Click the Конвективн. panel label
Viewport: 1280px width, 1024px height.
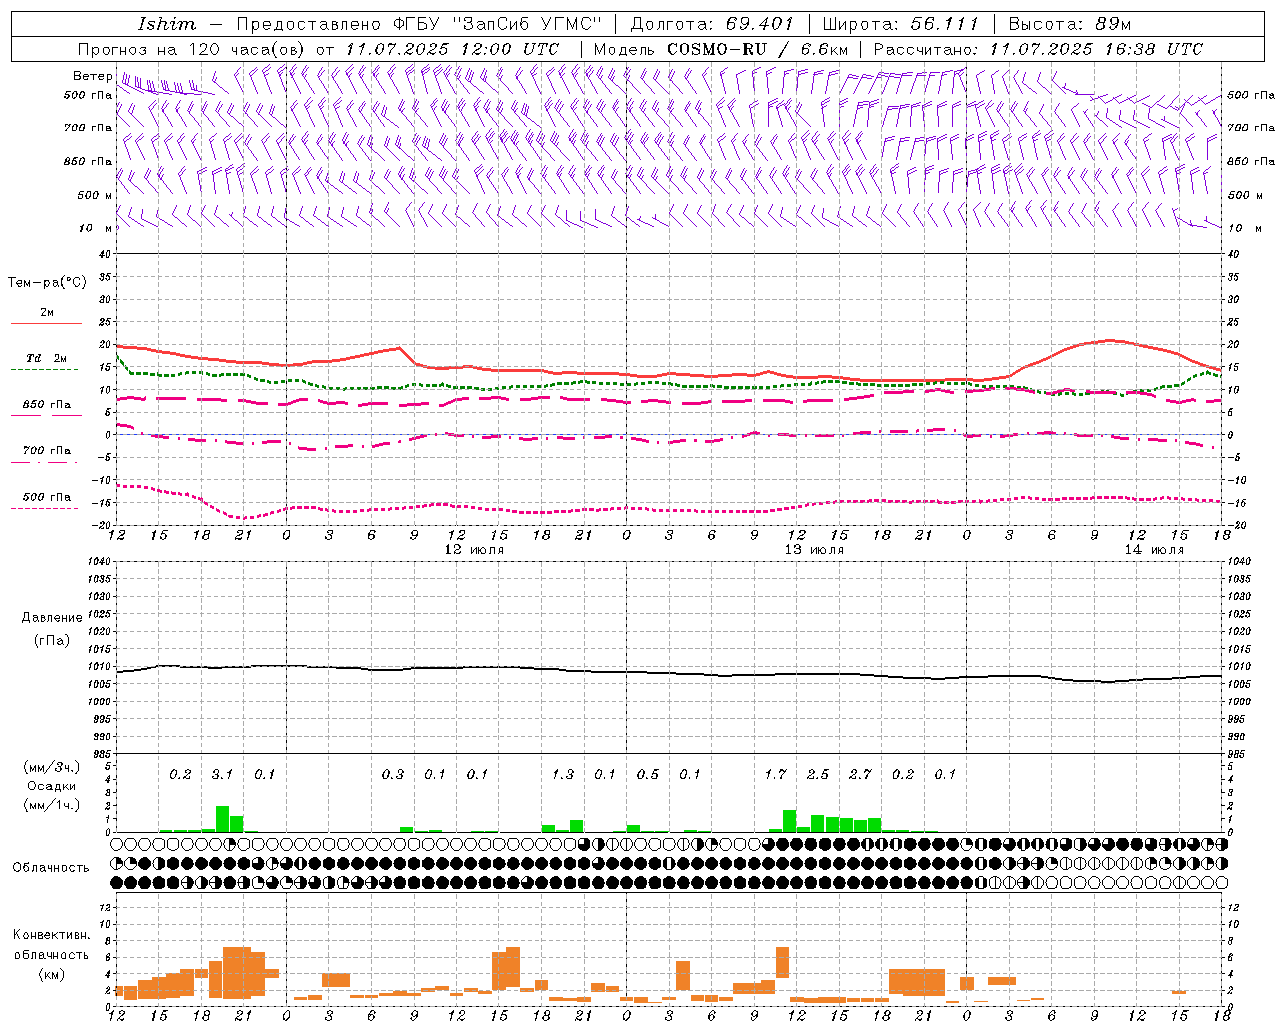point(51,935)
